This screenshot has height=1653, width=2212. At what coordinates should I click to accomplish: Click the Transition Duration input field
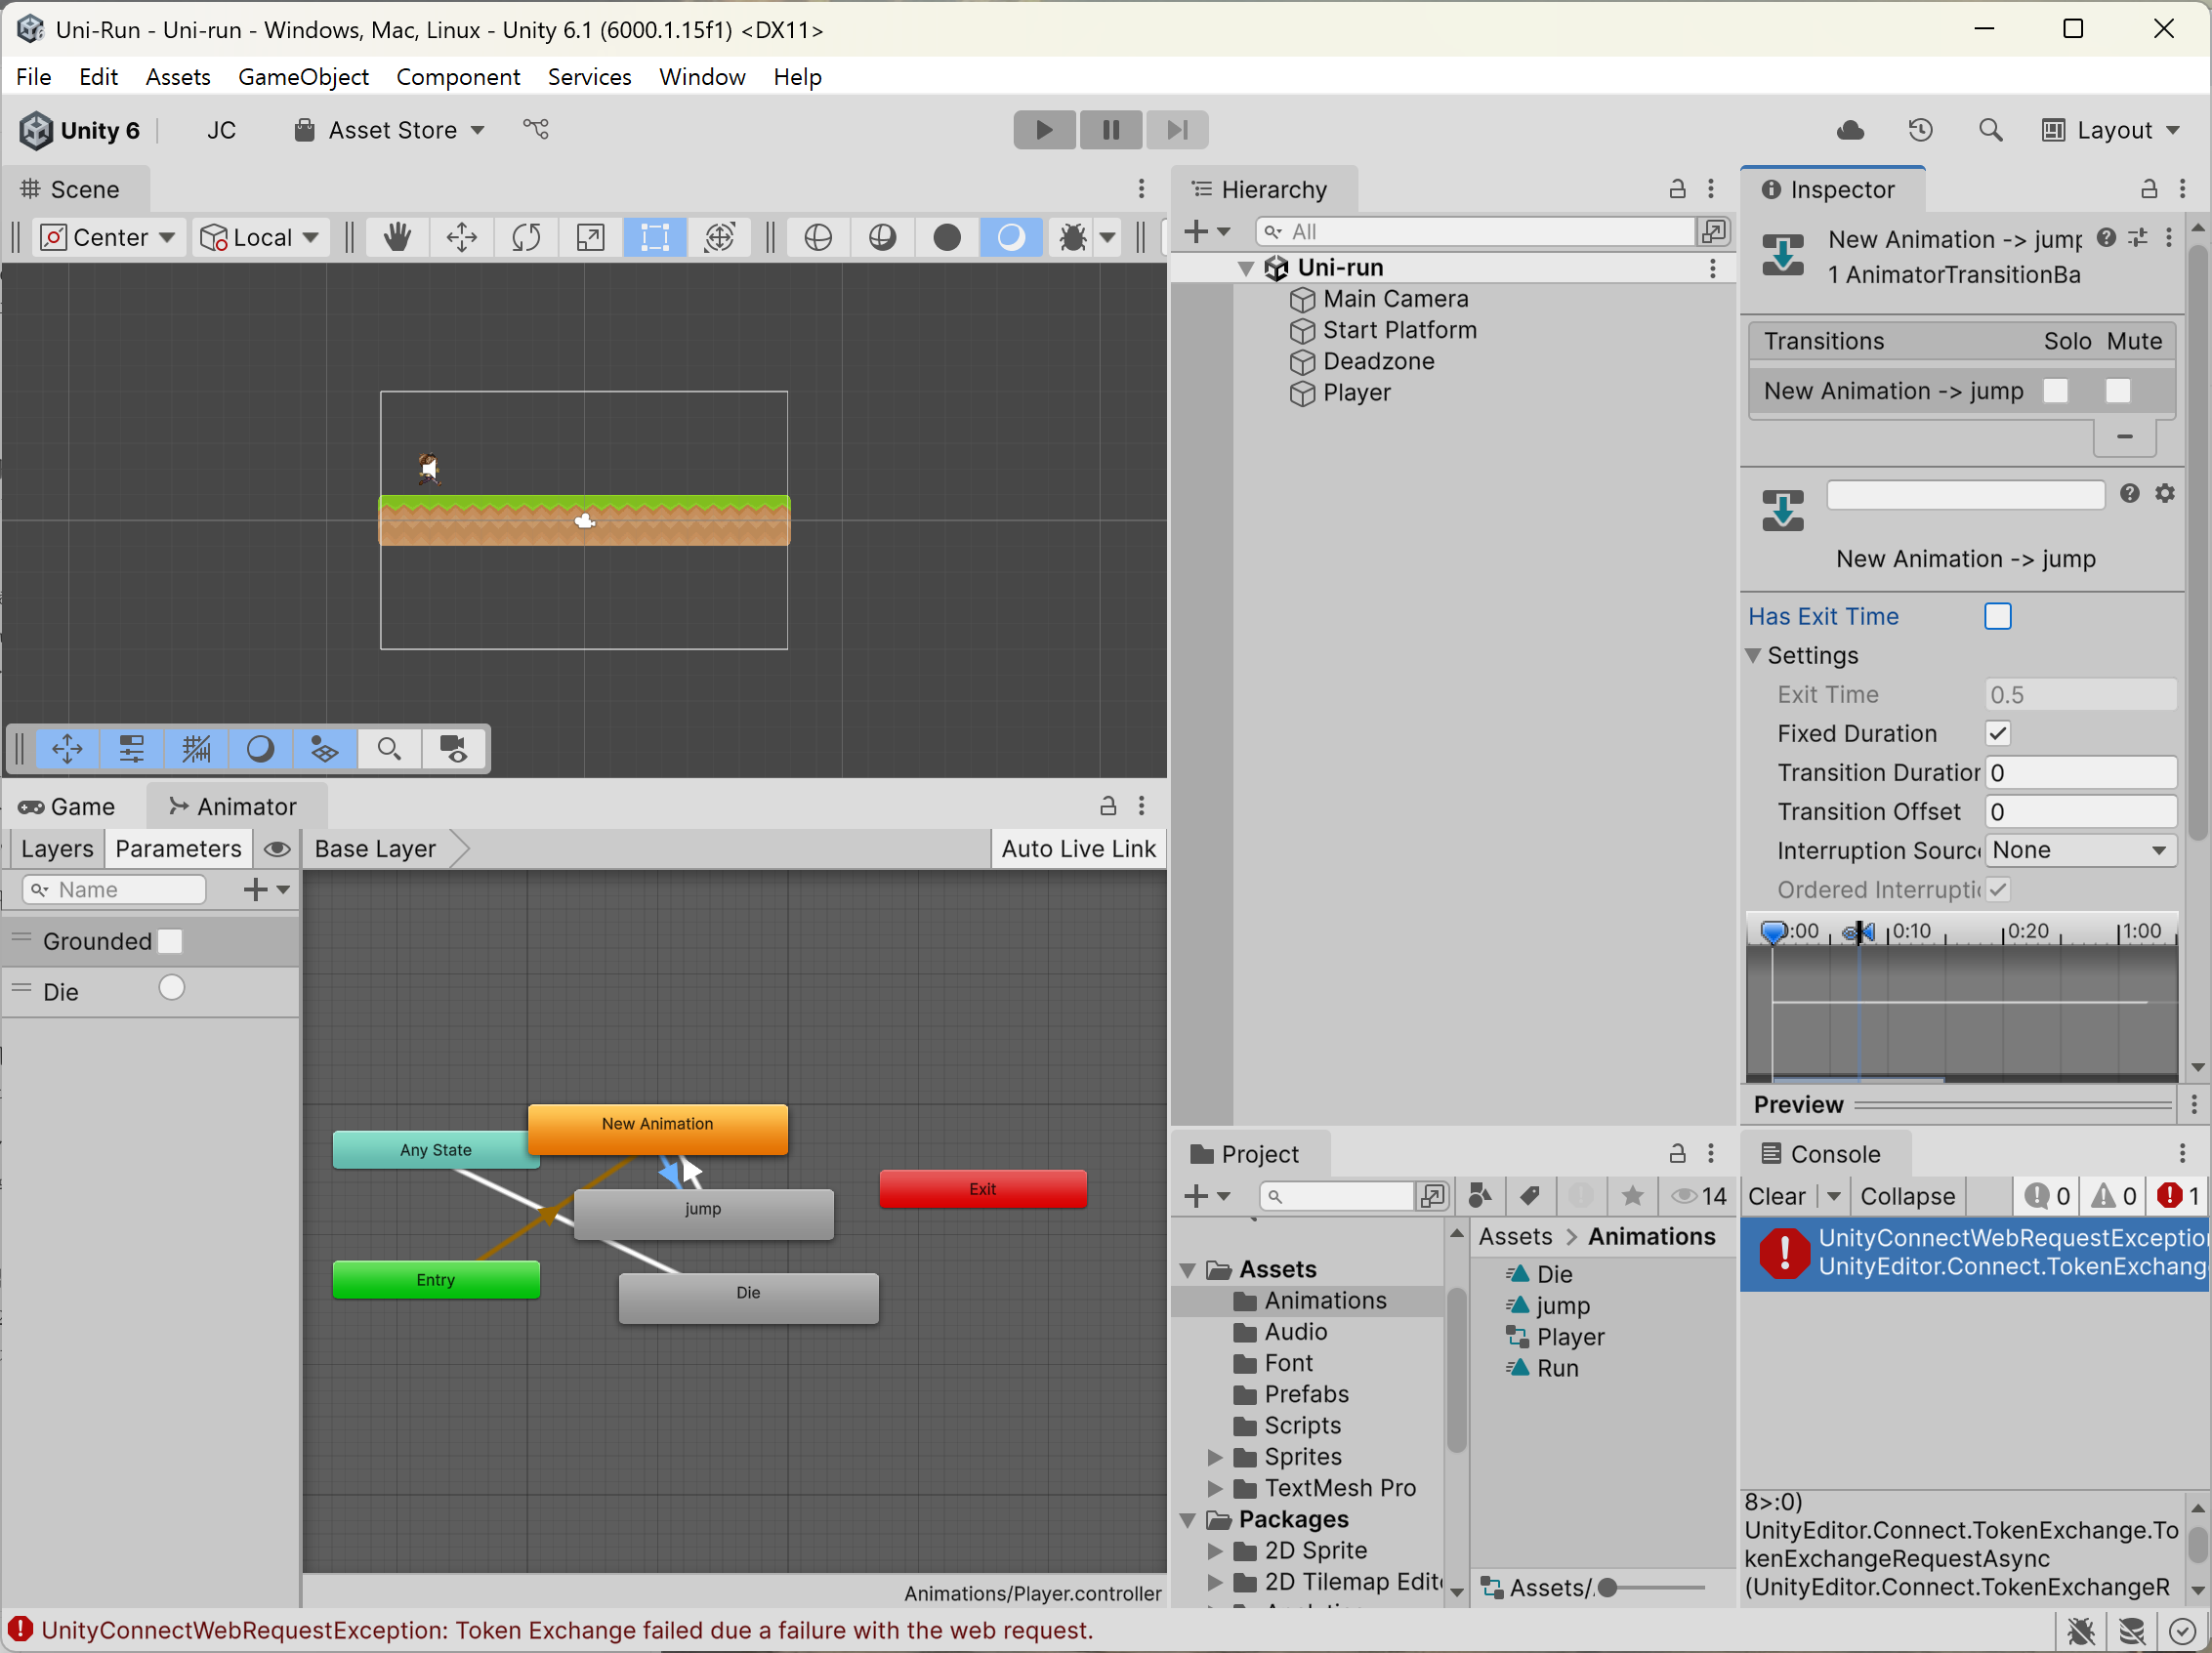click(x=2079, y=772)
